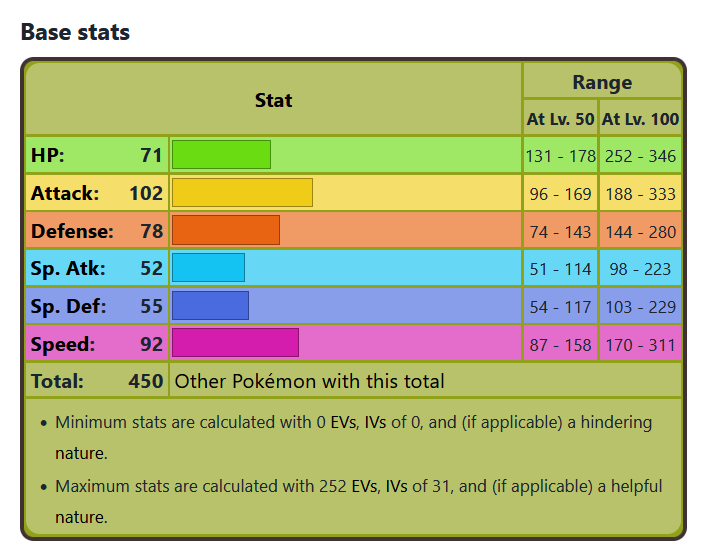Click the Defense stat label

click(x=72, y=231)
